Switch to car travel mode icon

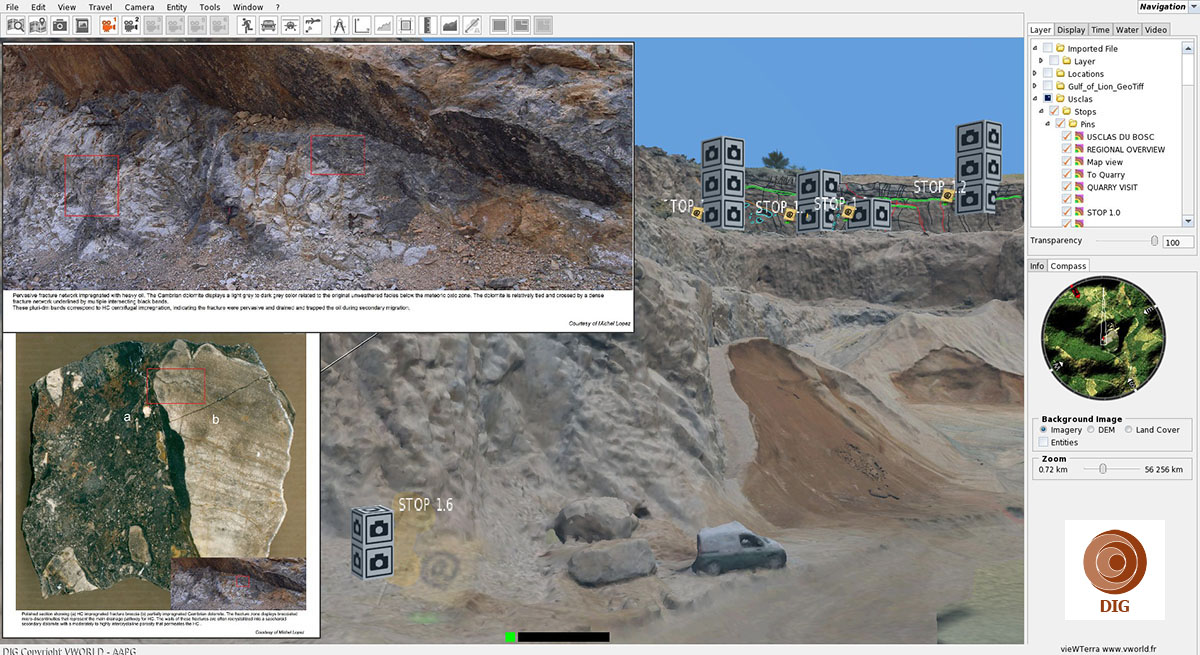(268, 25)
